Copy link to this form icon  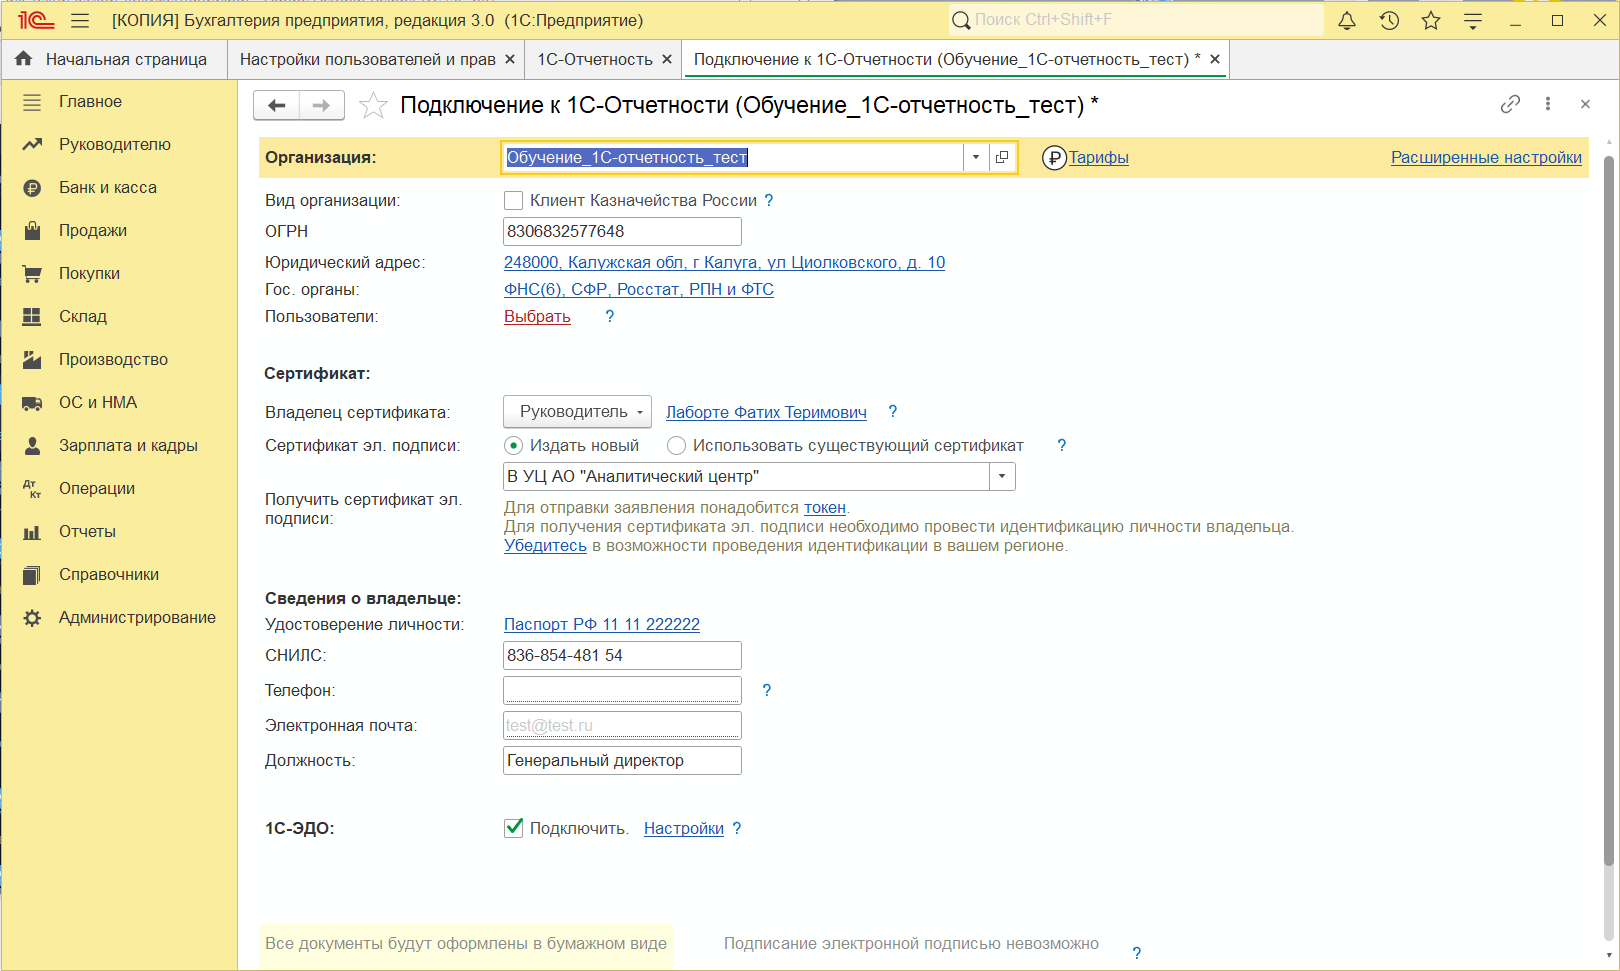(1510, 104)
